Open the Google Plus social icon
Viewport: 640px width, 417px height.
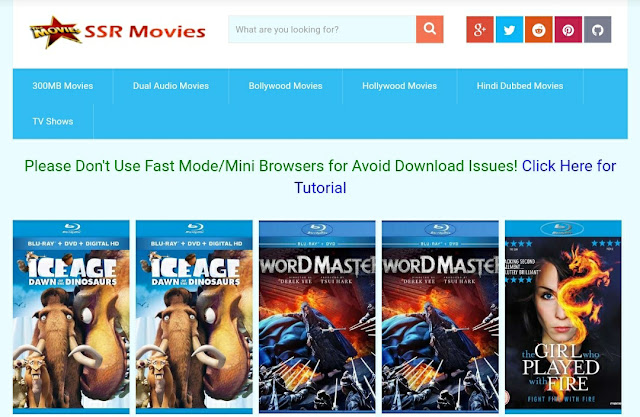(480, 29)
